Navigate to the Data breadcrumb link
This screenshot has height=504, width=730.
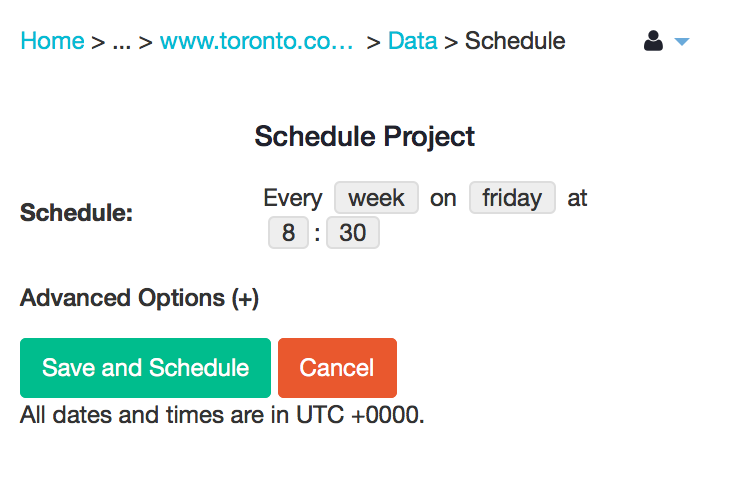pos(412,41)
